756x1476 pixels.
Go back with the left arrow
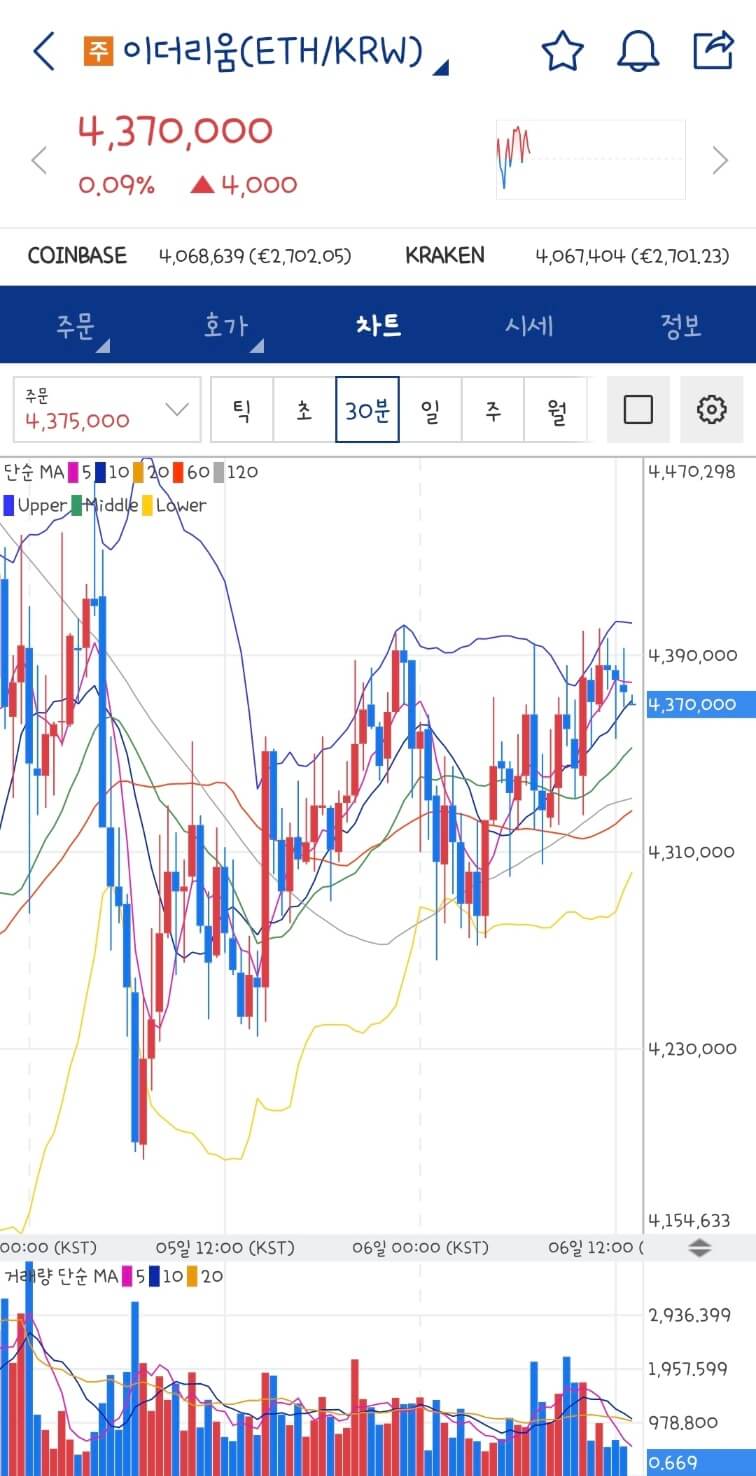point(44,51)
